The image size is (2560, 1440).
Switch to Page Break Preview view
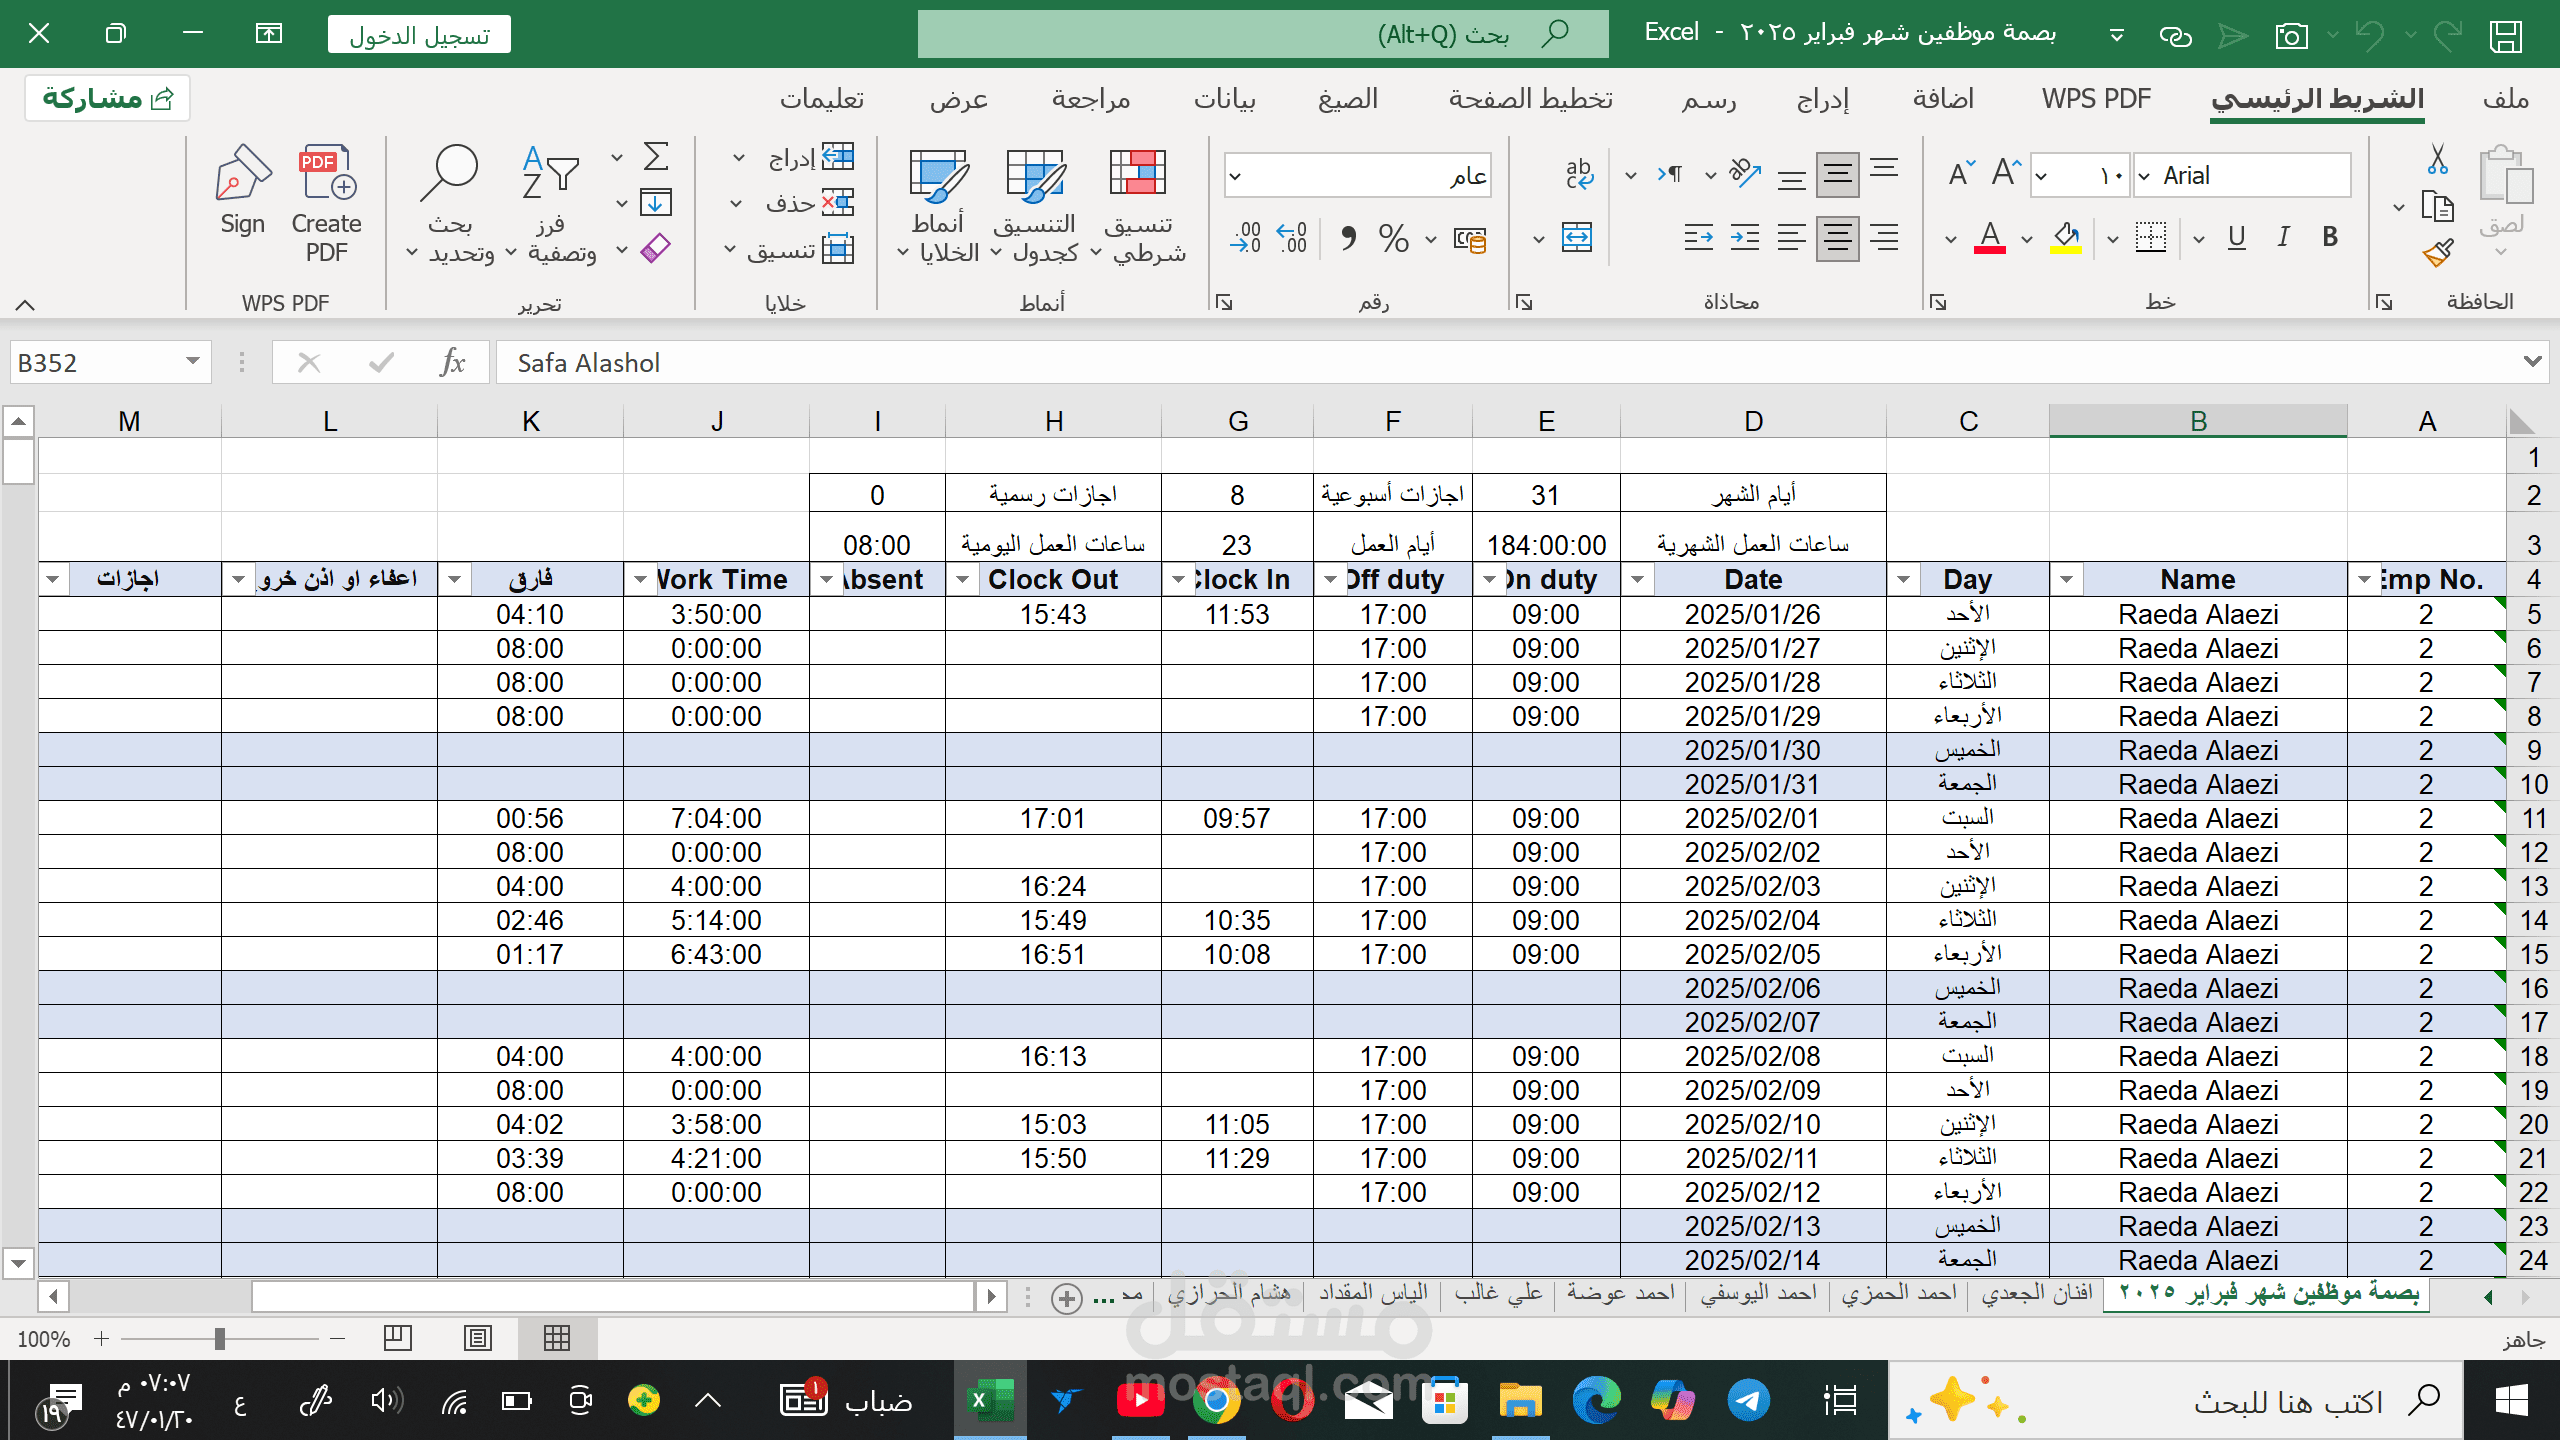[398, 1338]
